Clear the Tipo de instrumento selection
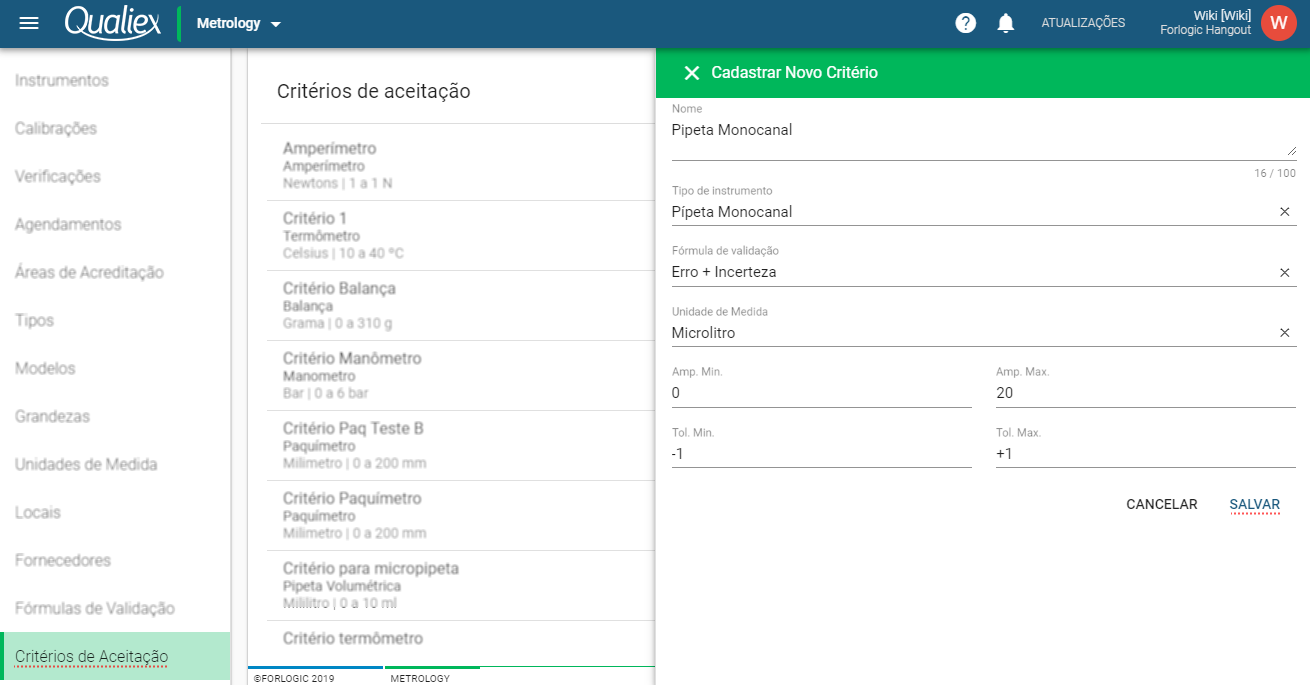 (x=1284, y=212)
